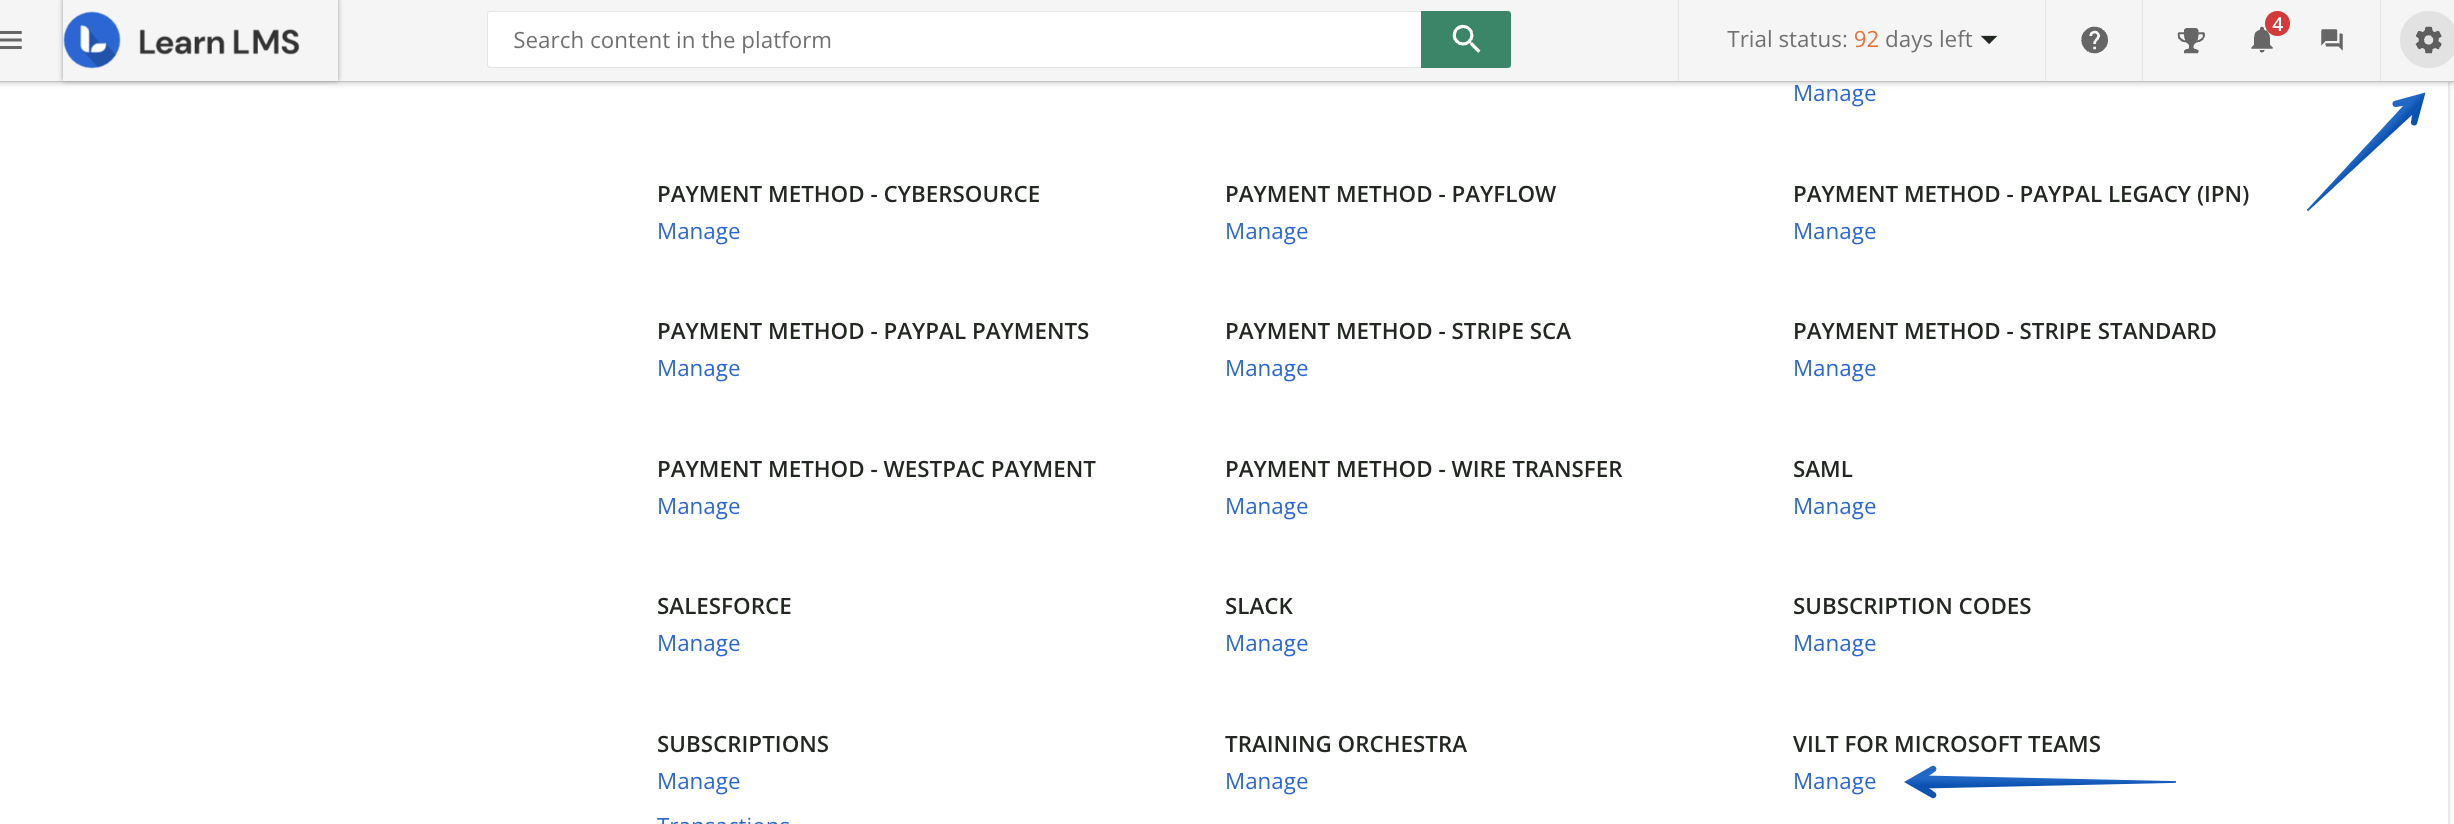Screen dimensions: 2454x824
Task: Open the notifications bell
Action: (2262, 40)
